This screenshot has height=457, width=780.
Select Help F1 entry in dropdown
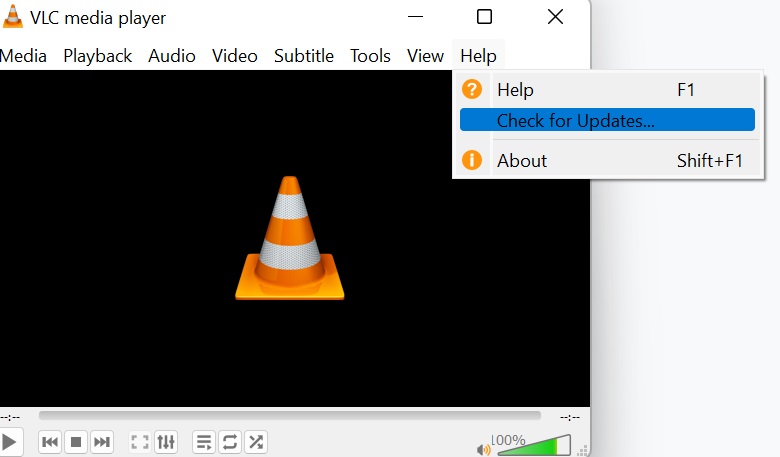click(x=607, y=90)
